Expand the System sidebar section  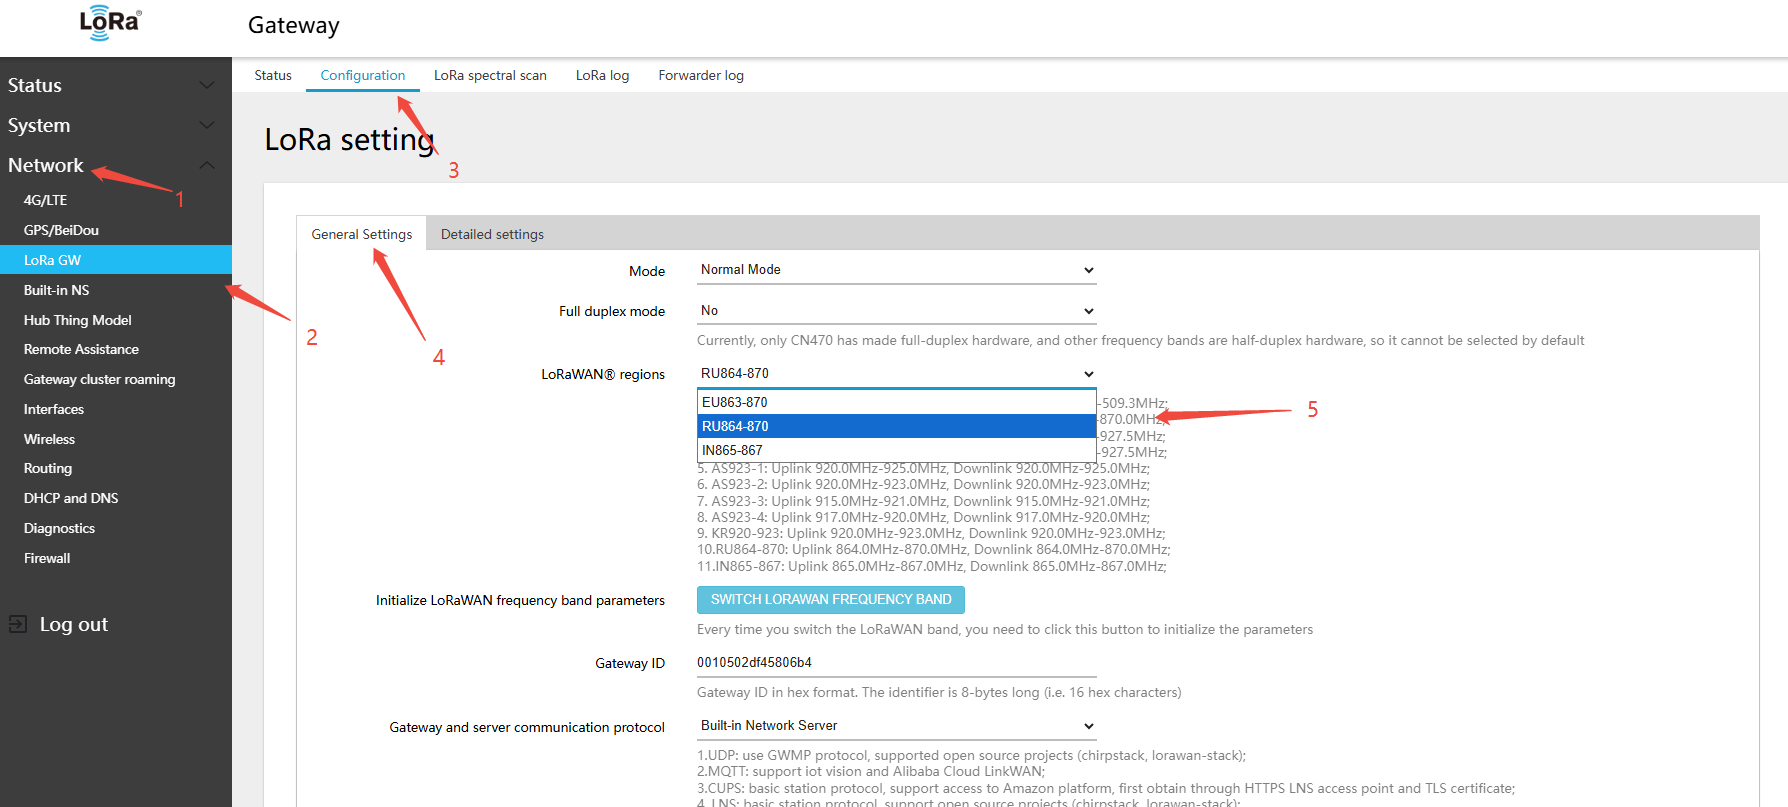pos(207,125)
